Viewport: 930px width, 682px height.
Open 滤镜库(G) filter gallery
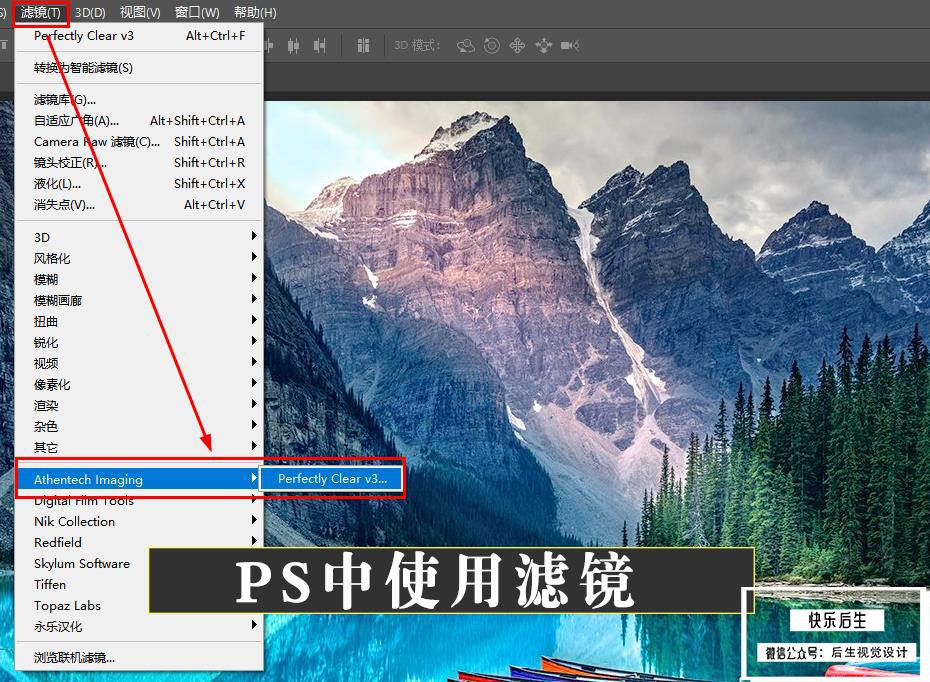coord(139,100)
